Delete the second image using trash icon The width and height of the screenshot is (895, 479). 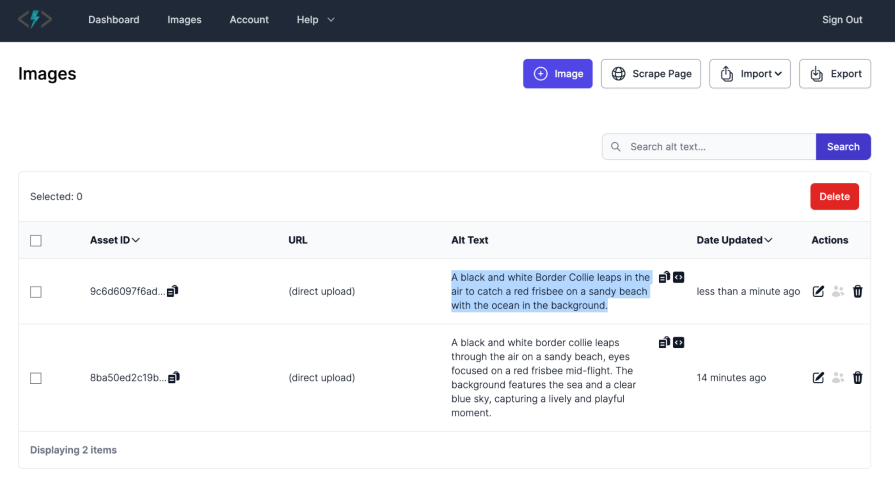(x=857, y=378)
